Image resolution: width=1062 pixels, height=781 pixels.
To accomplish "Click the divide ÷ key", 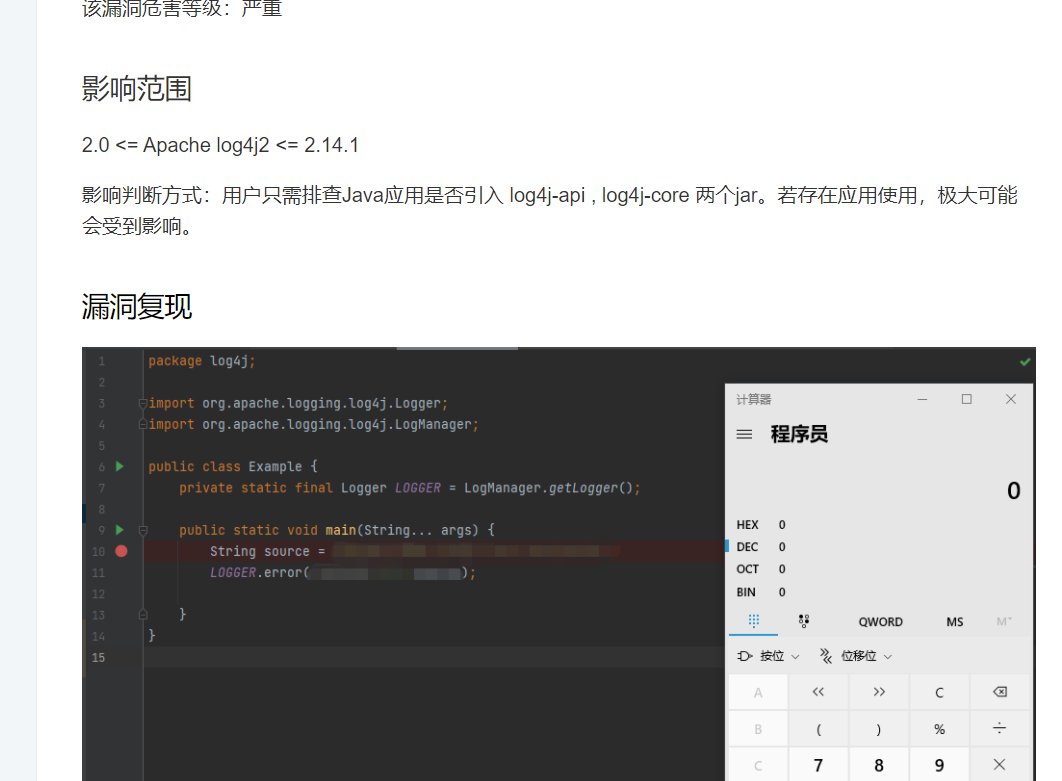I will pyautogui.click(x=1000, y=729).
